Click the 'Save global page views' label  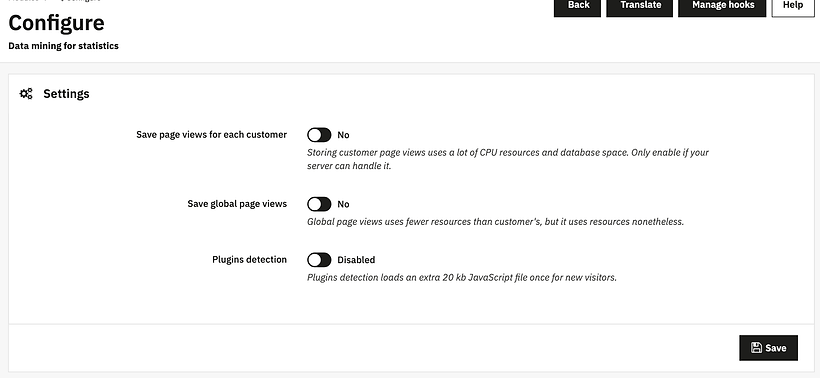(x=237, y=204)
